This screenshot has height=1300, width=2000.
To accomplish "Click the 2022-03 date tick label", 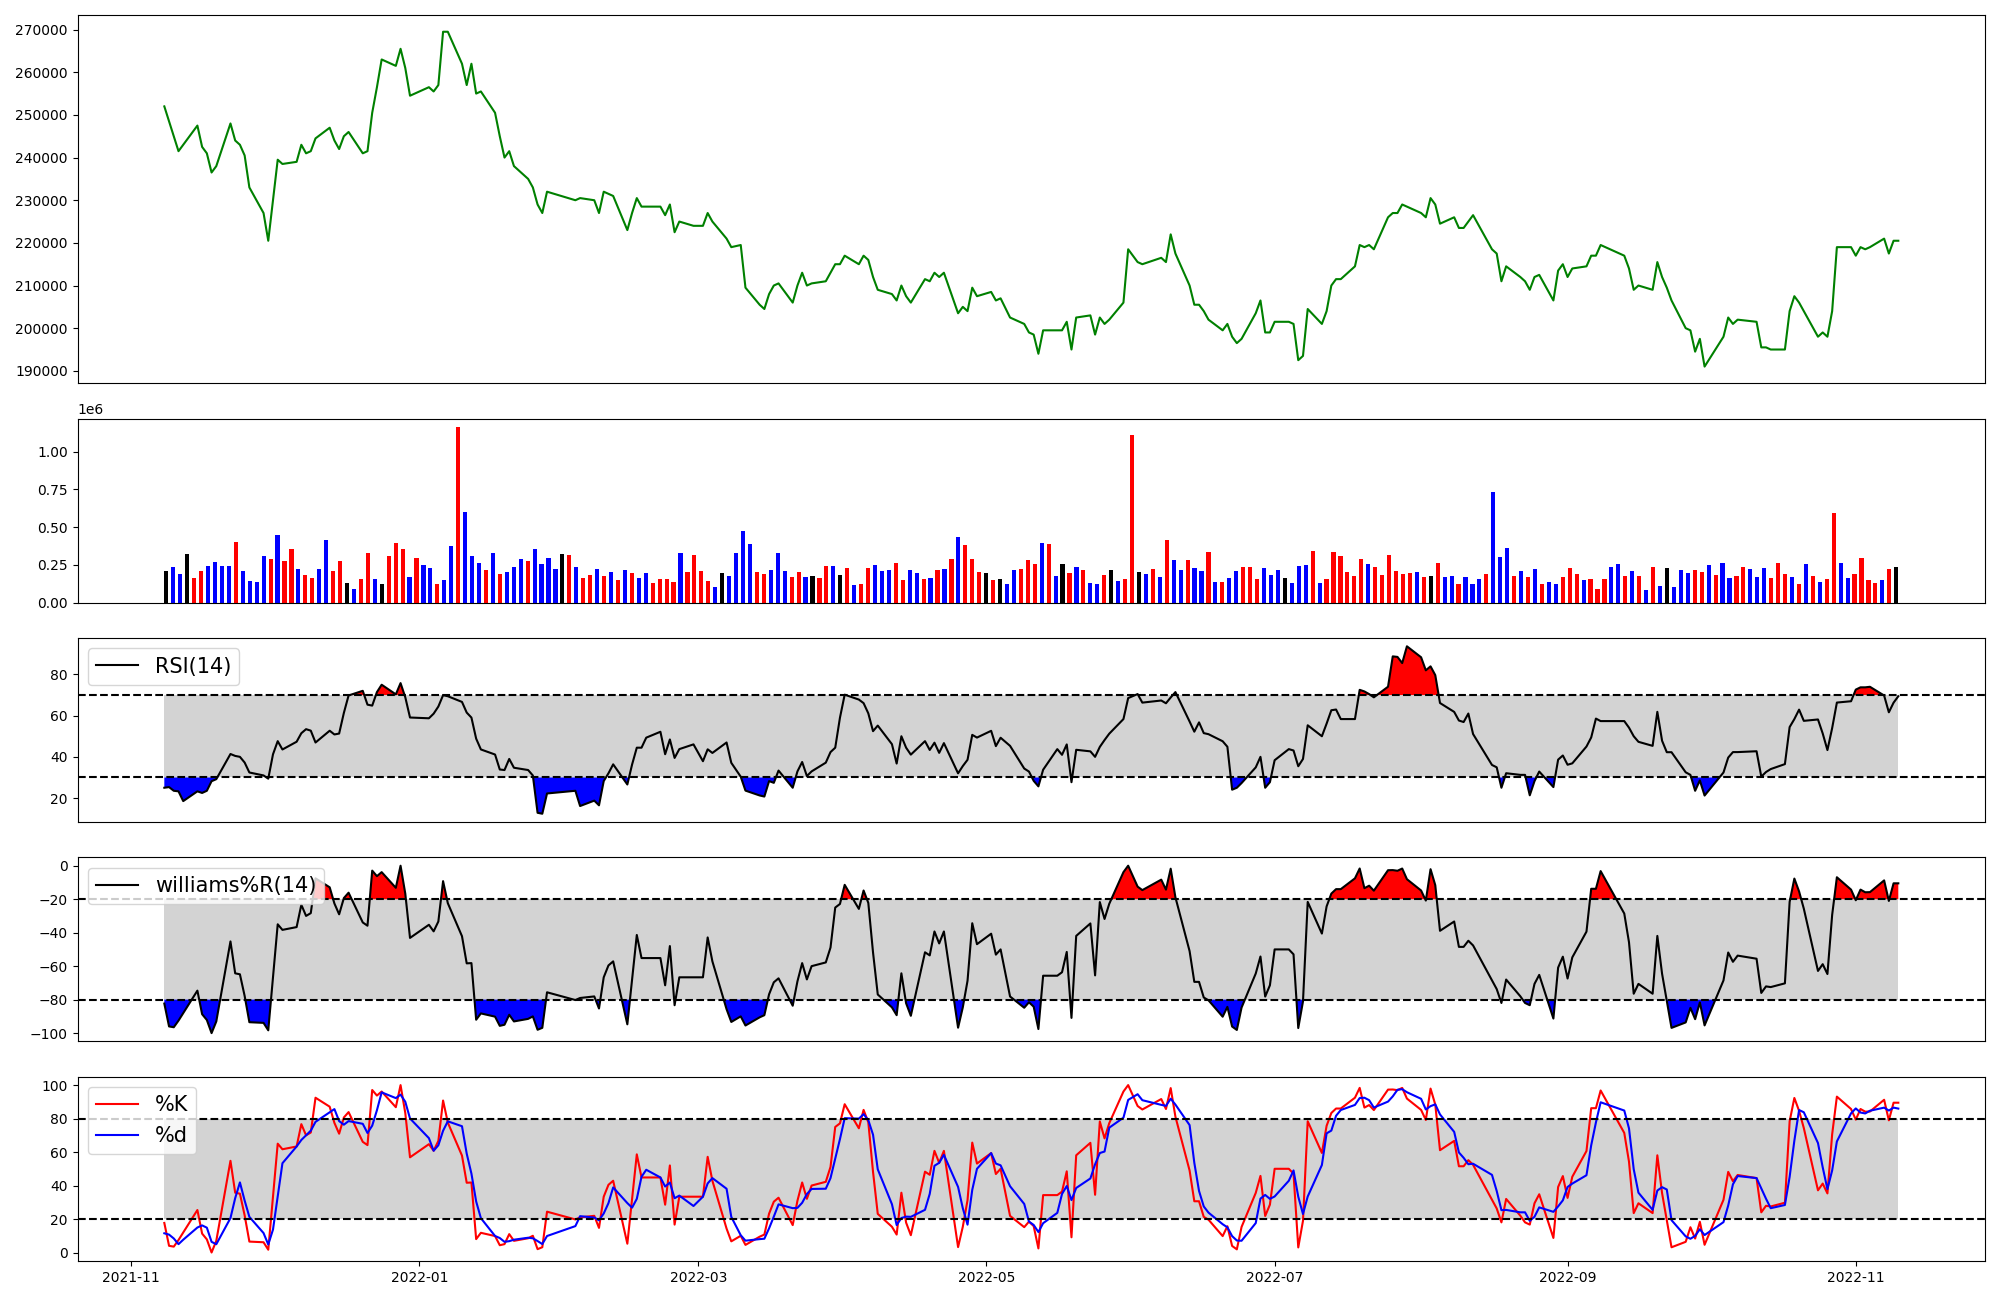I will click(x=698, y=1277).
